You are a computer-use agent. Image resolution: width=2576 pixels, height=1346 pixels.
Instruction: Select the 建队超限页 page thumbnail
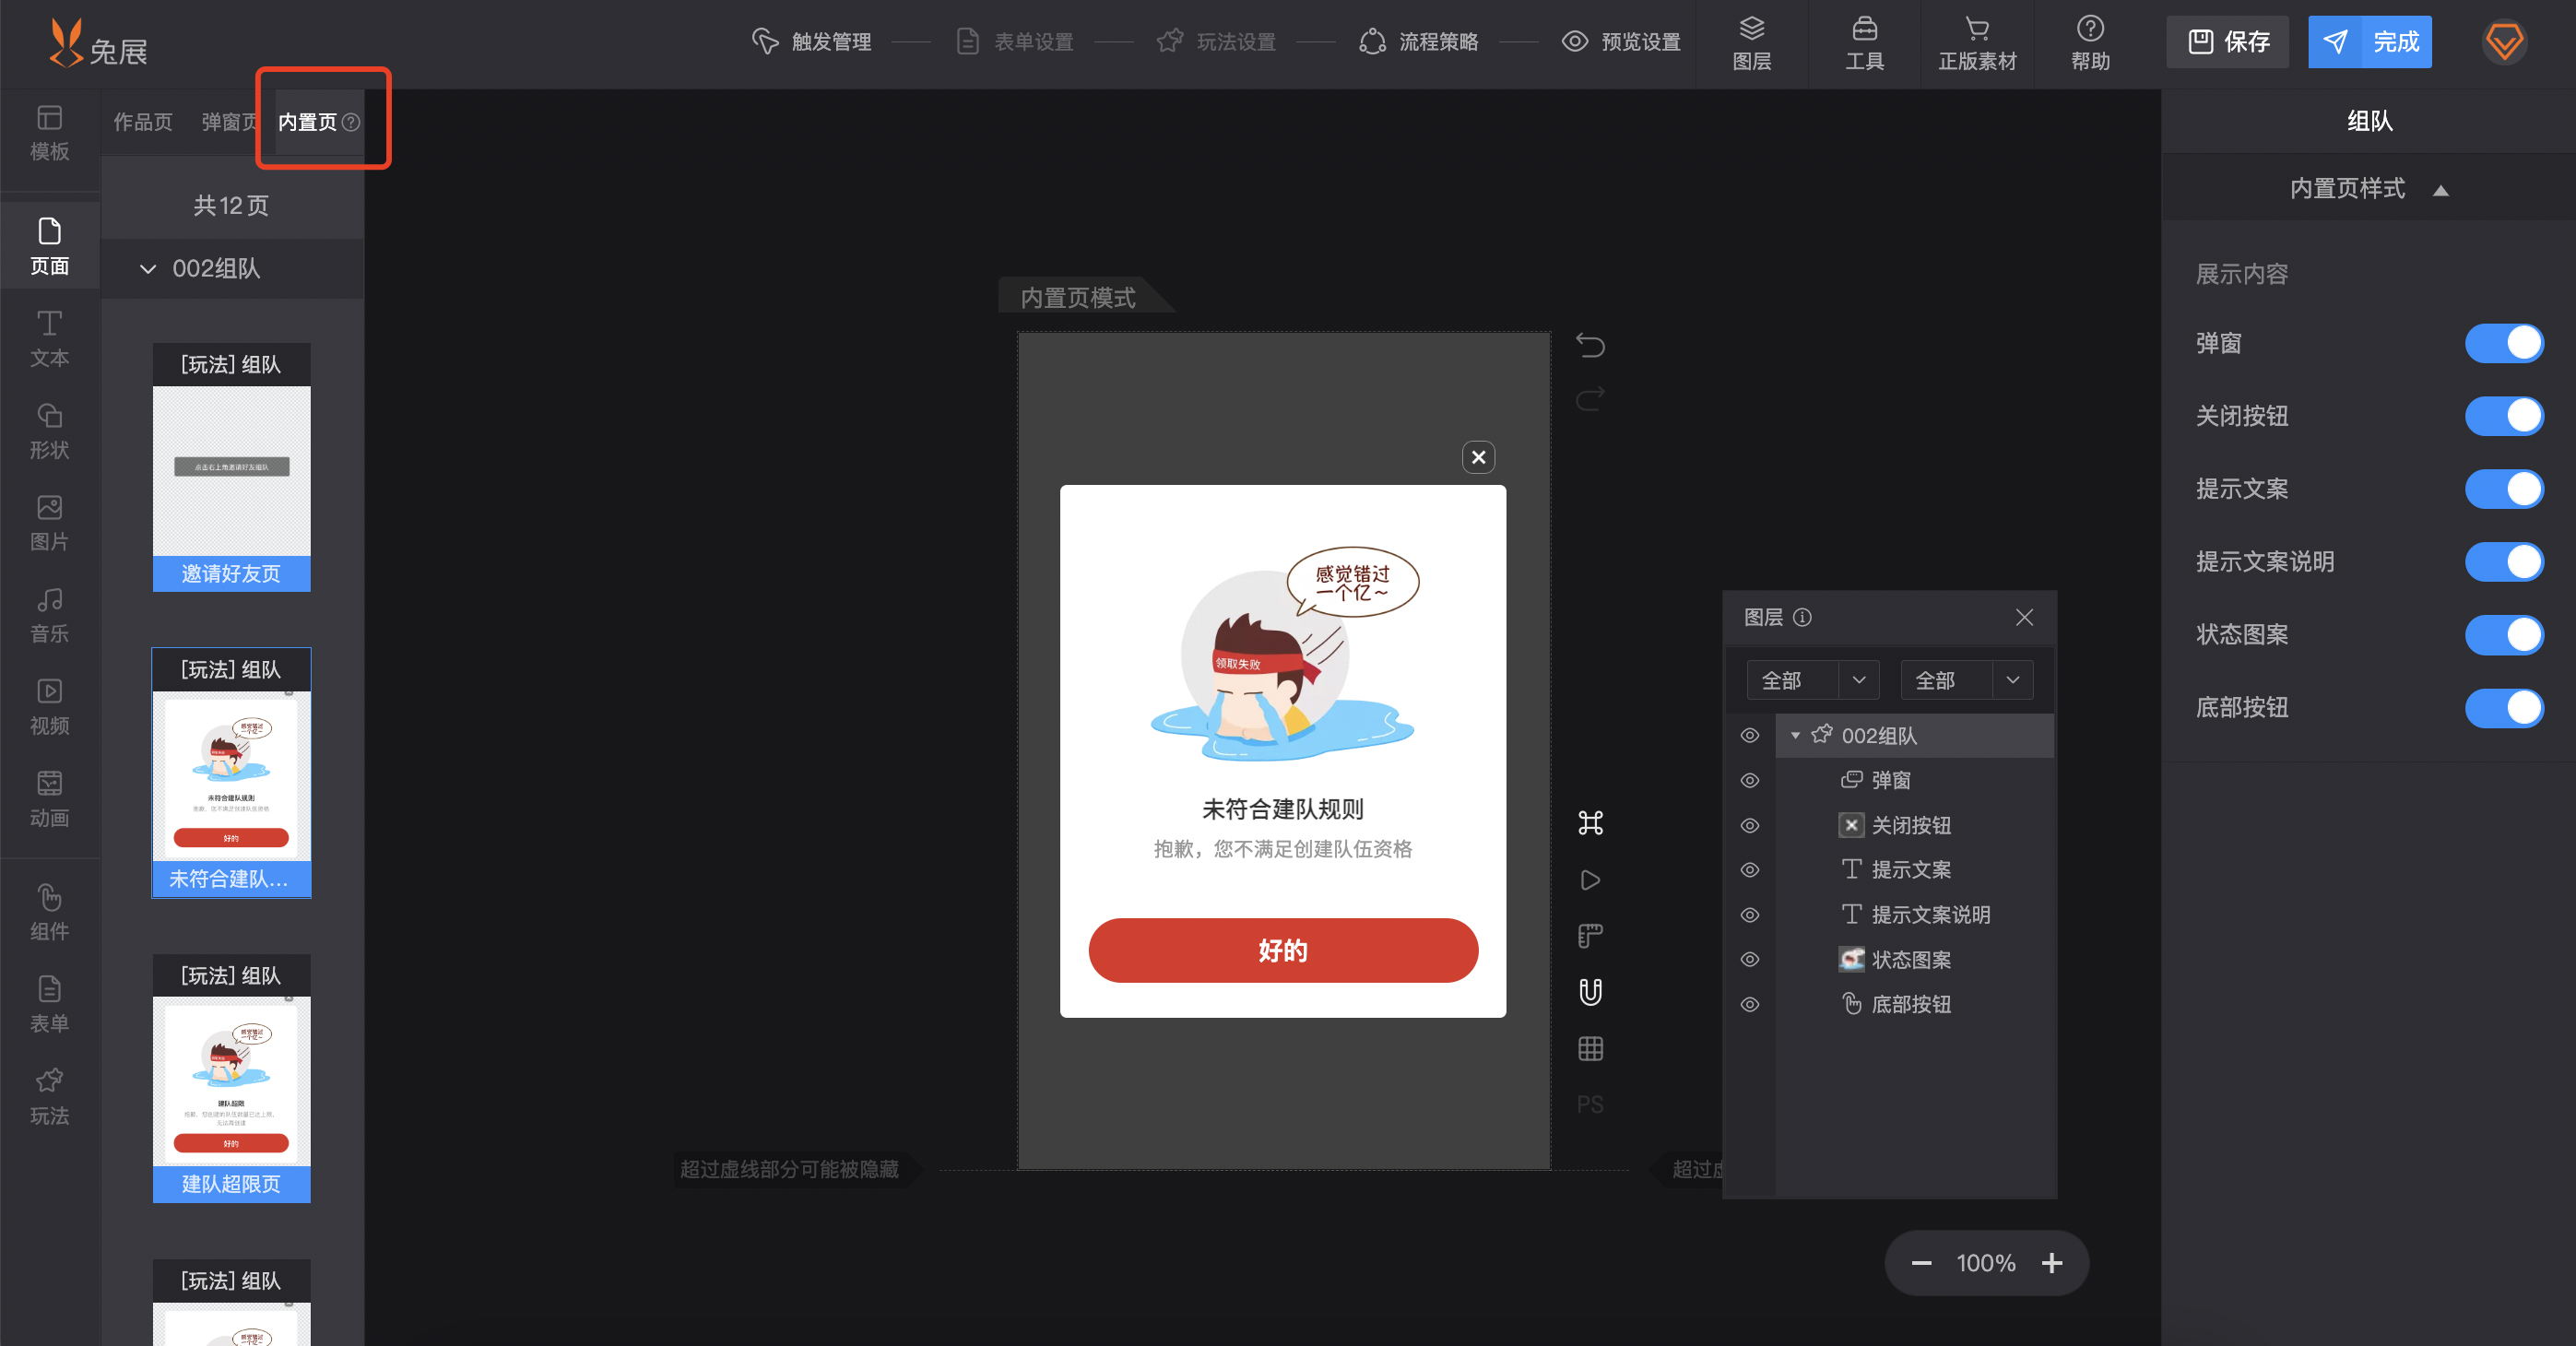tap(231, 1078)
